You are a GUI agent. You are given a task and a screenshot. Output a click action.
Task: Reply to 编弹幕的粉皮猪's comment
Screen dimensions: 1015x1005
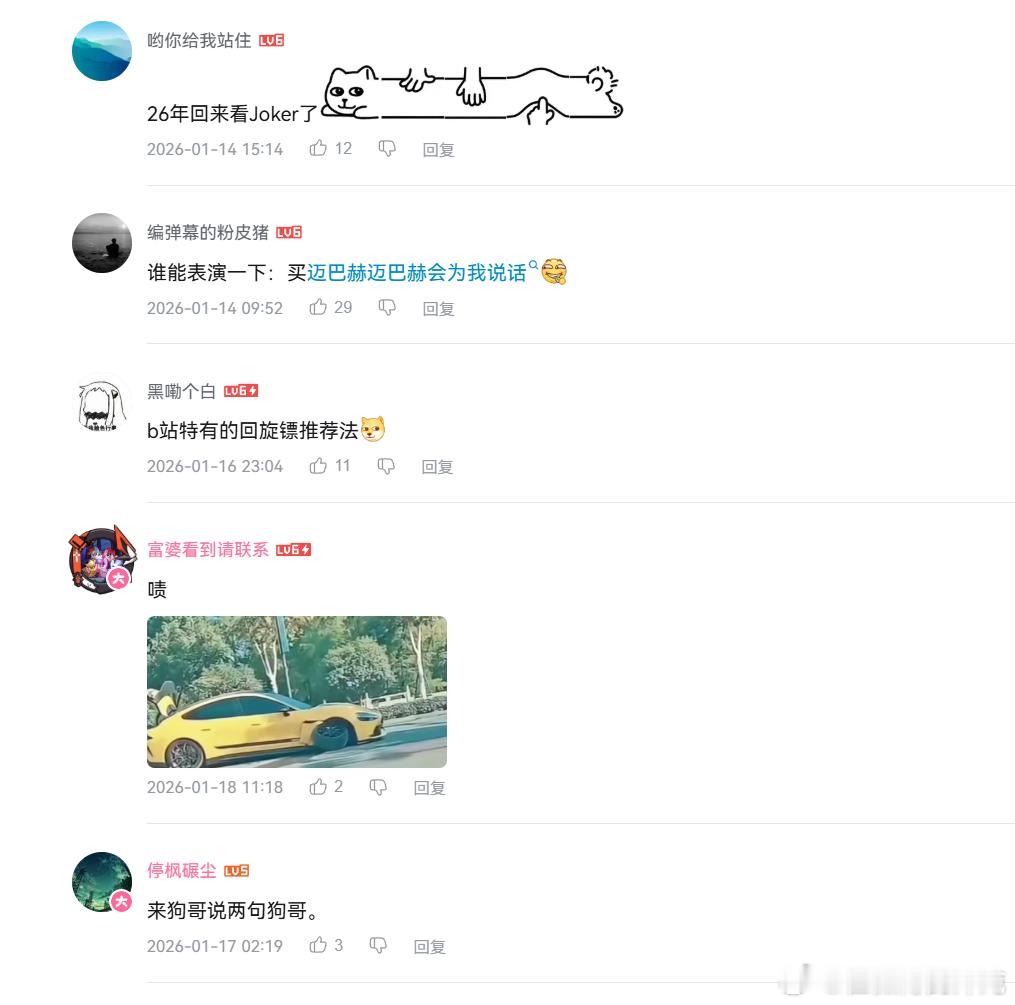tap(438, 308)
